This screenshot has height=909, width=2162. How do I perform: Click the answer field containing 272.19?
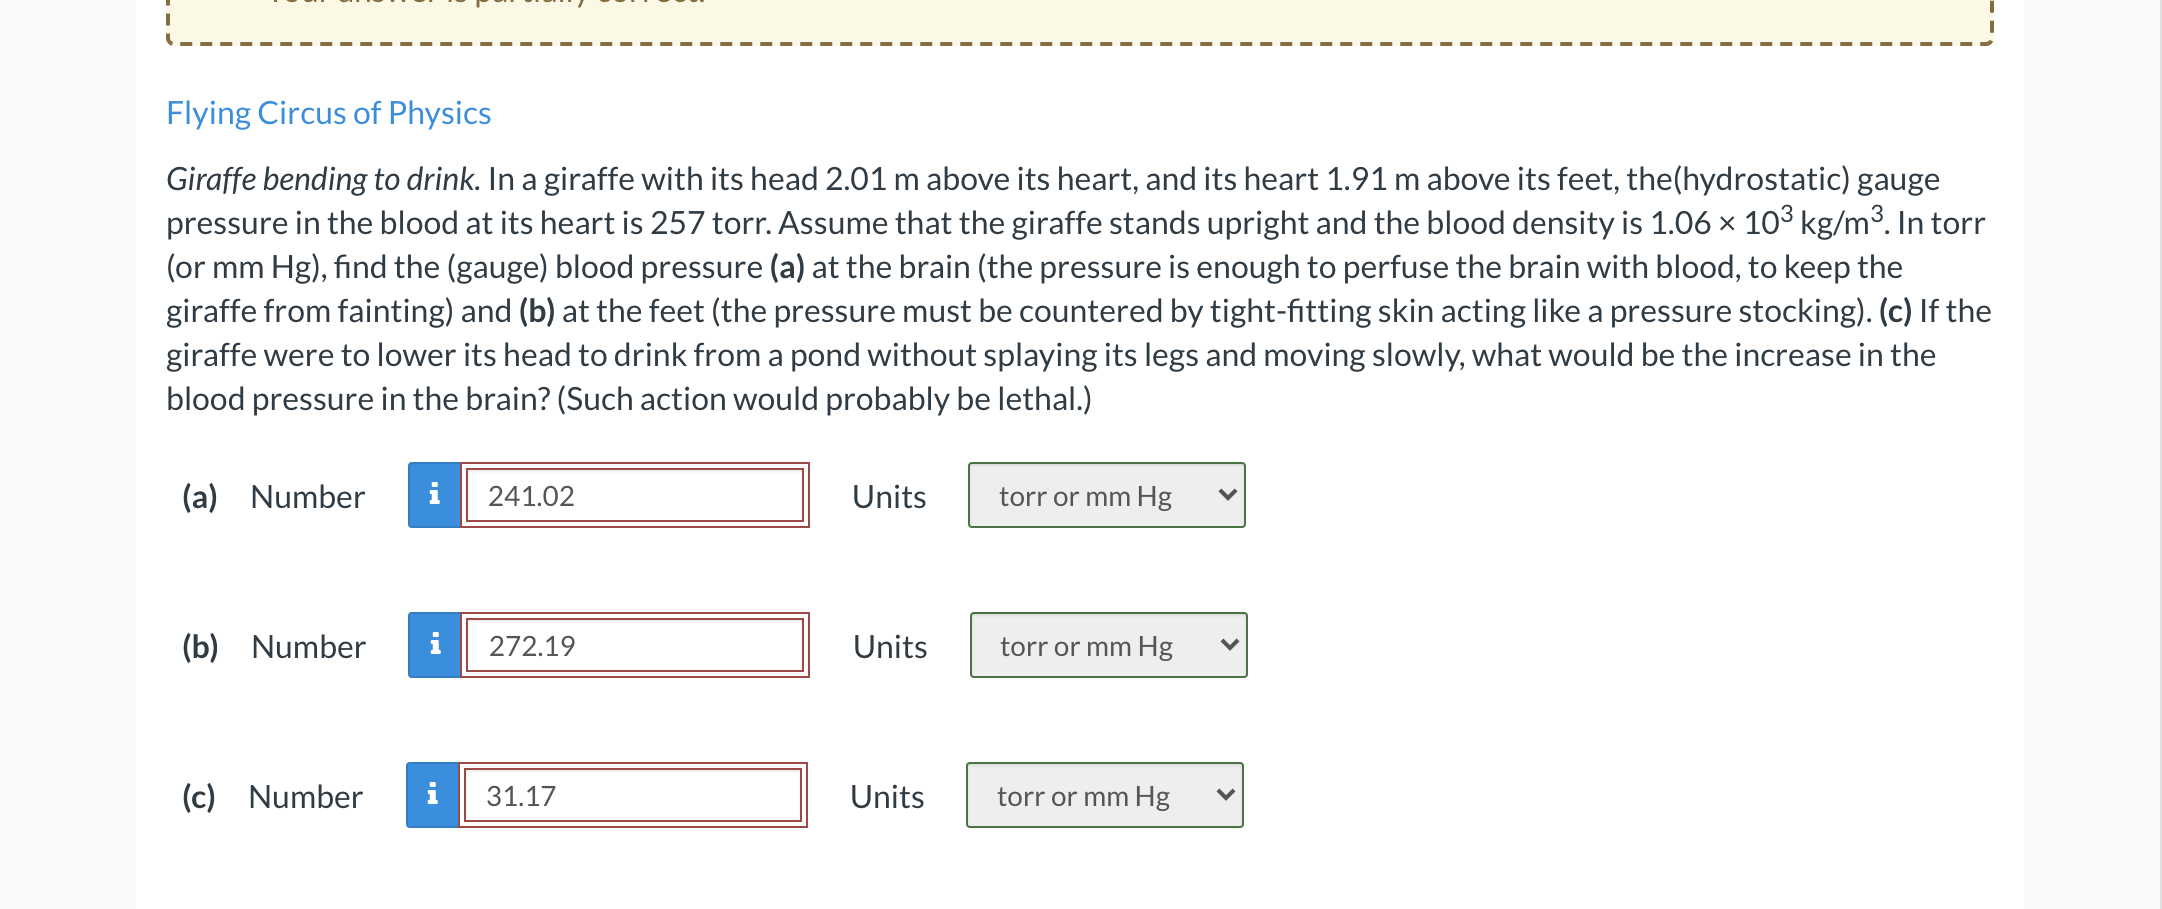(x=635, y=645)
